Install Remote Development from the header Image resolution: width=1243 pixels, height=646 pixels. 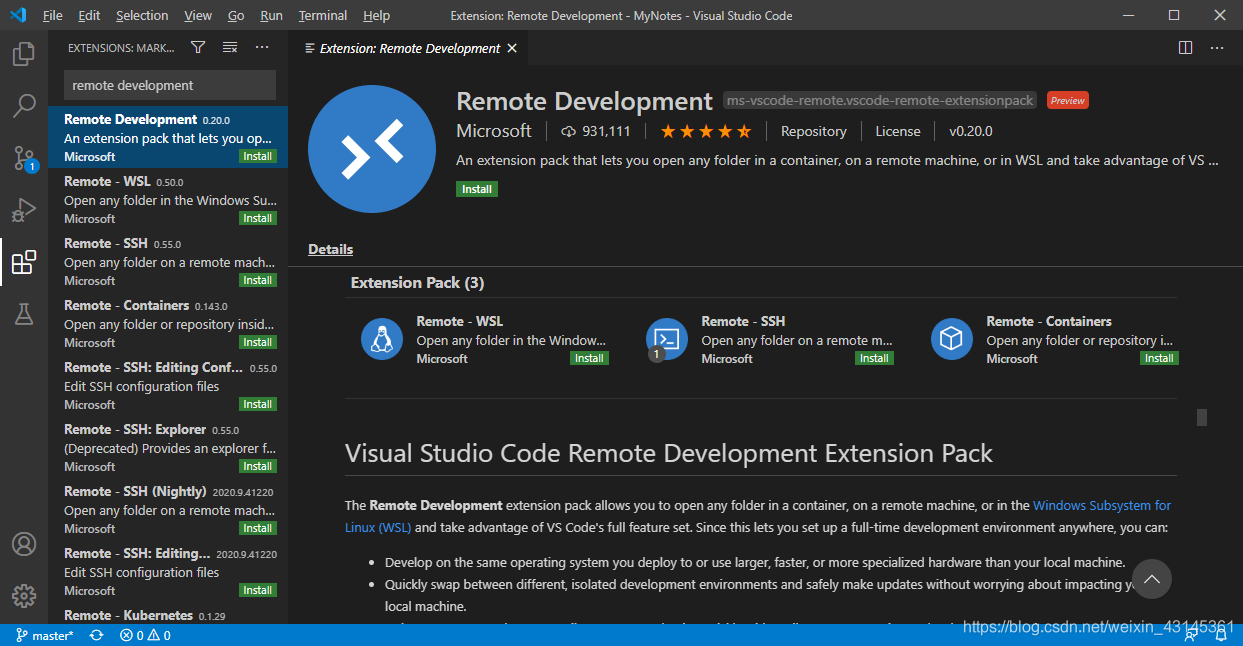tap(477, 189)
